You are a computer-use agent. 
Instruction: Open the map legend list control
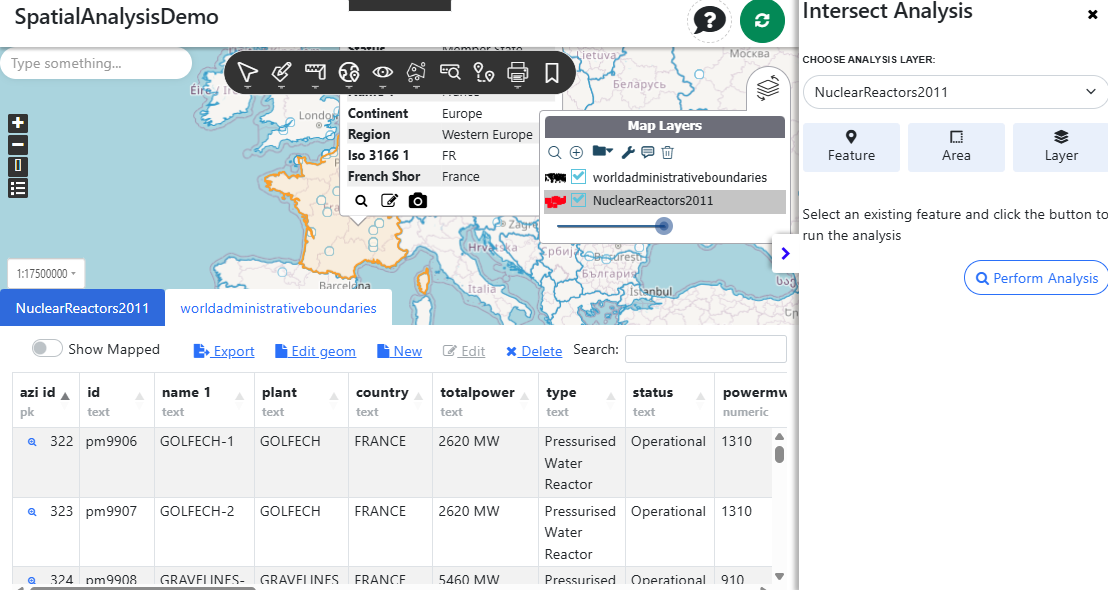point(18,189)
